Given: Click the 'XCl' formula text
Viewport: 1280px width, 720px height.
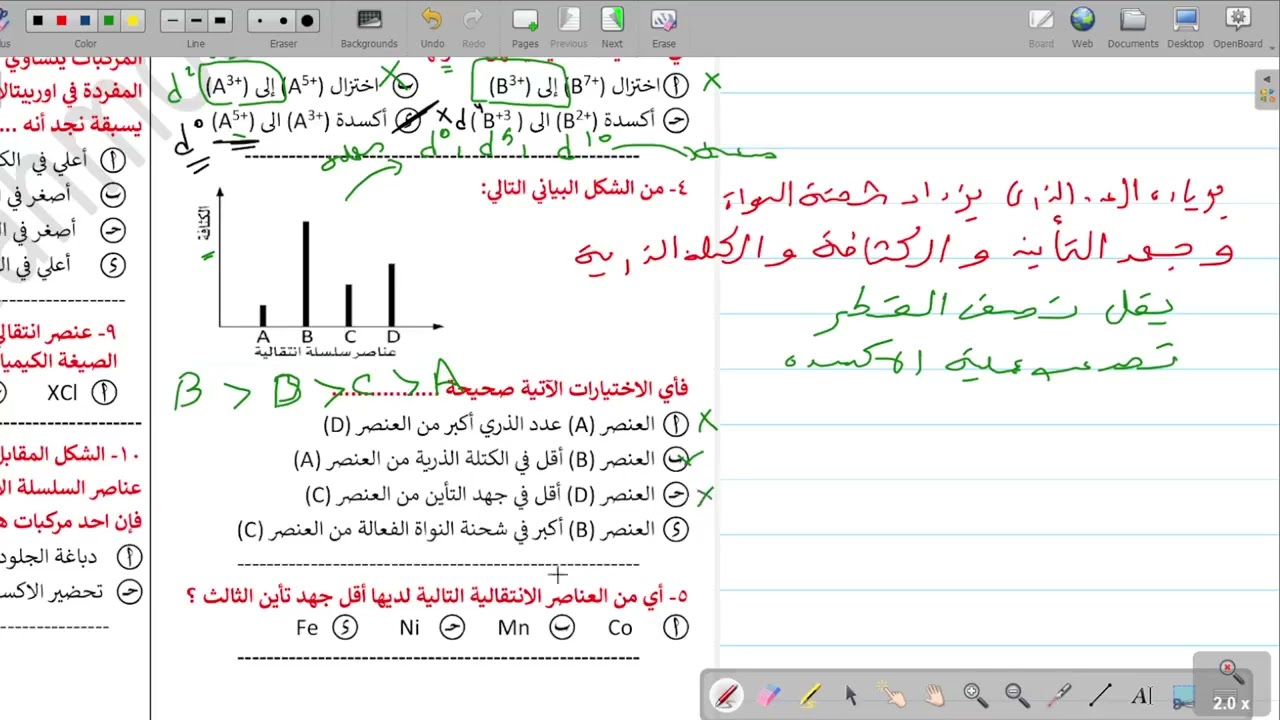Looking at the screenshot, I should [62, 393].
